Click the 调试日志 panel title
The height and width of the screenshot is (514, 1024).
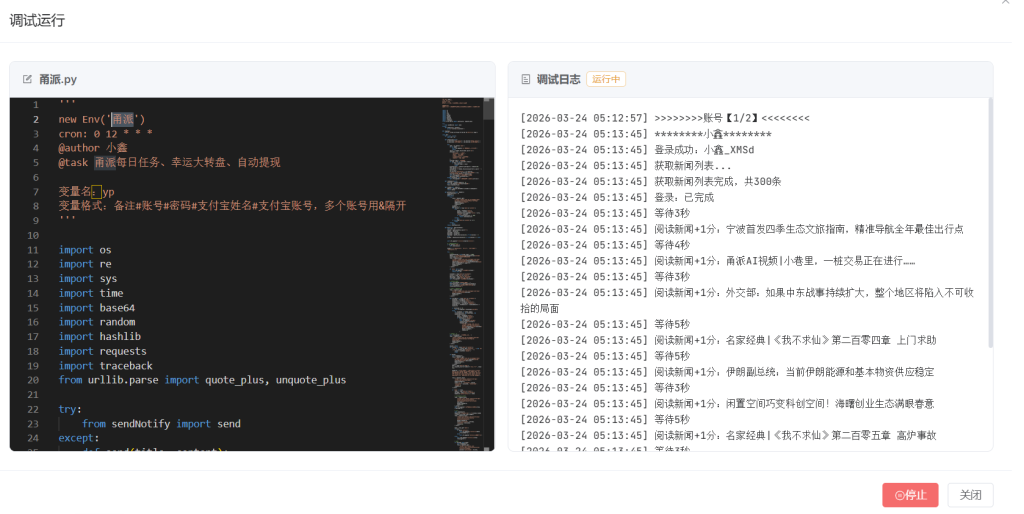558,79
